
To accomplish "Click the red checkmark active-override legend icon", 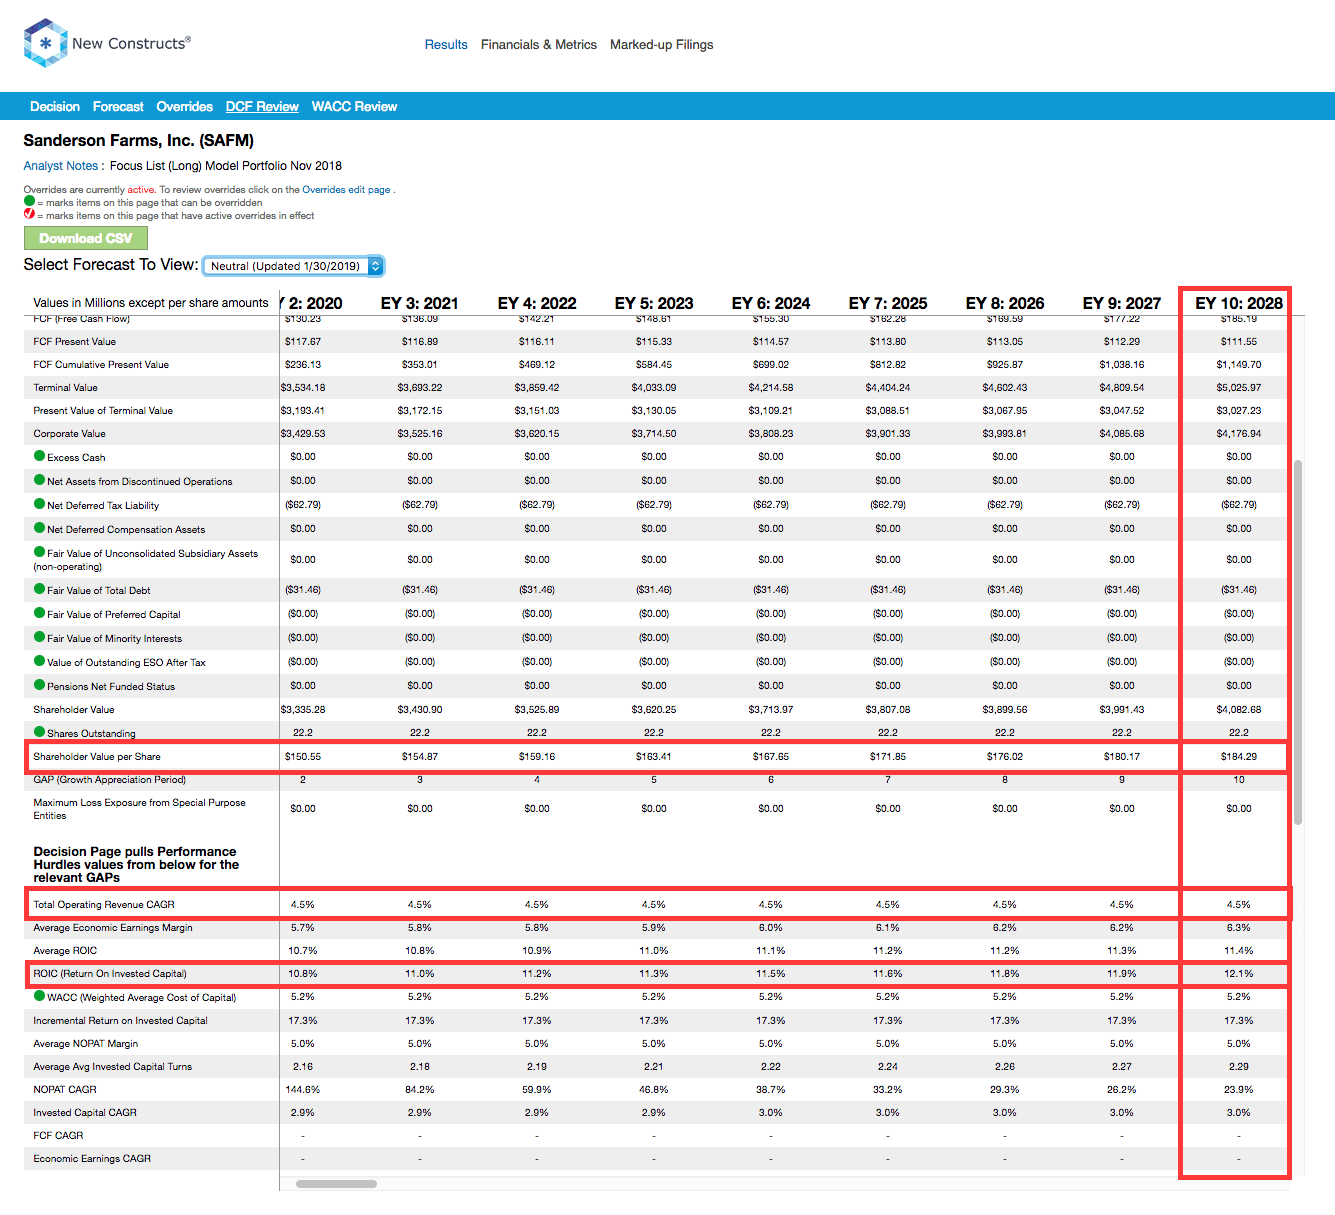I will pos(29,214).
